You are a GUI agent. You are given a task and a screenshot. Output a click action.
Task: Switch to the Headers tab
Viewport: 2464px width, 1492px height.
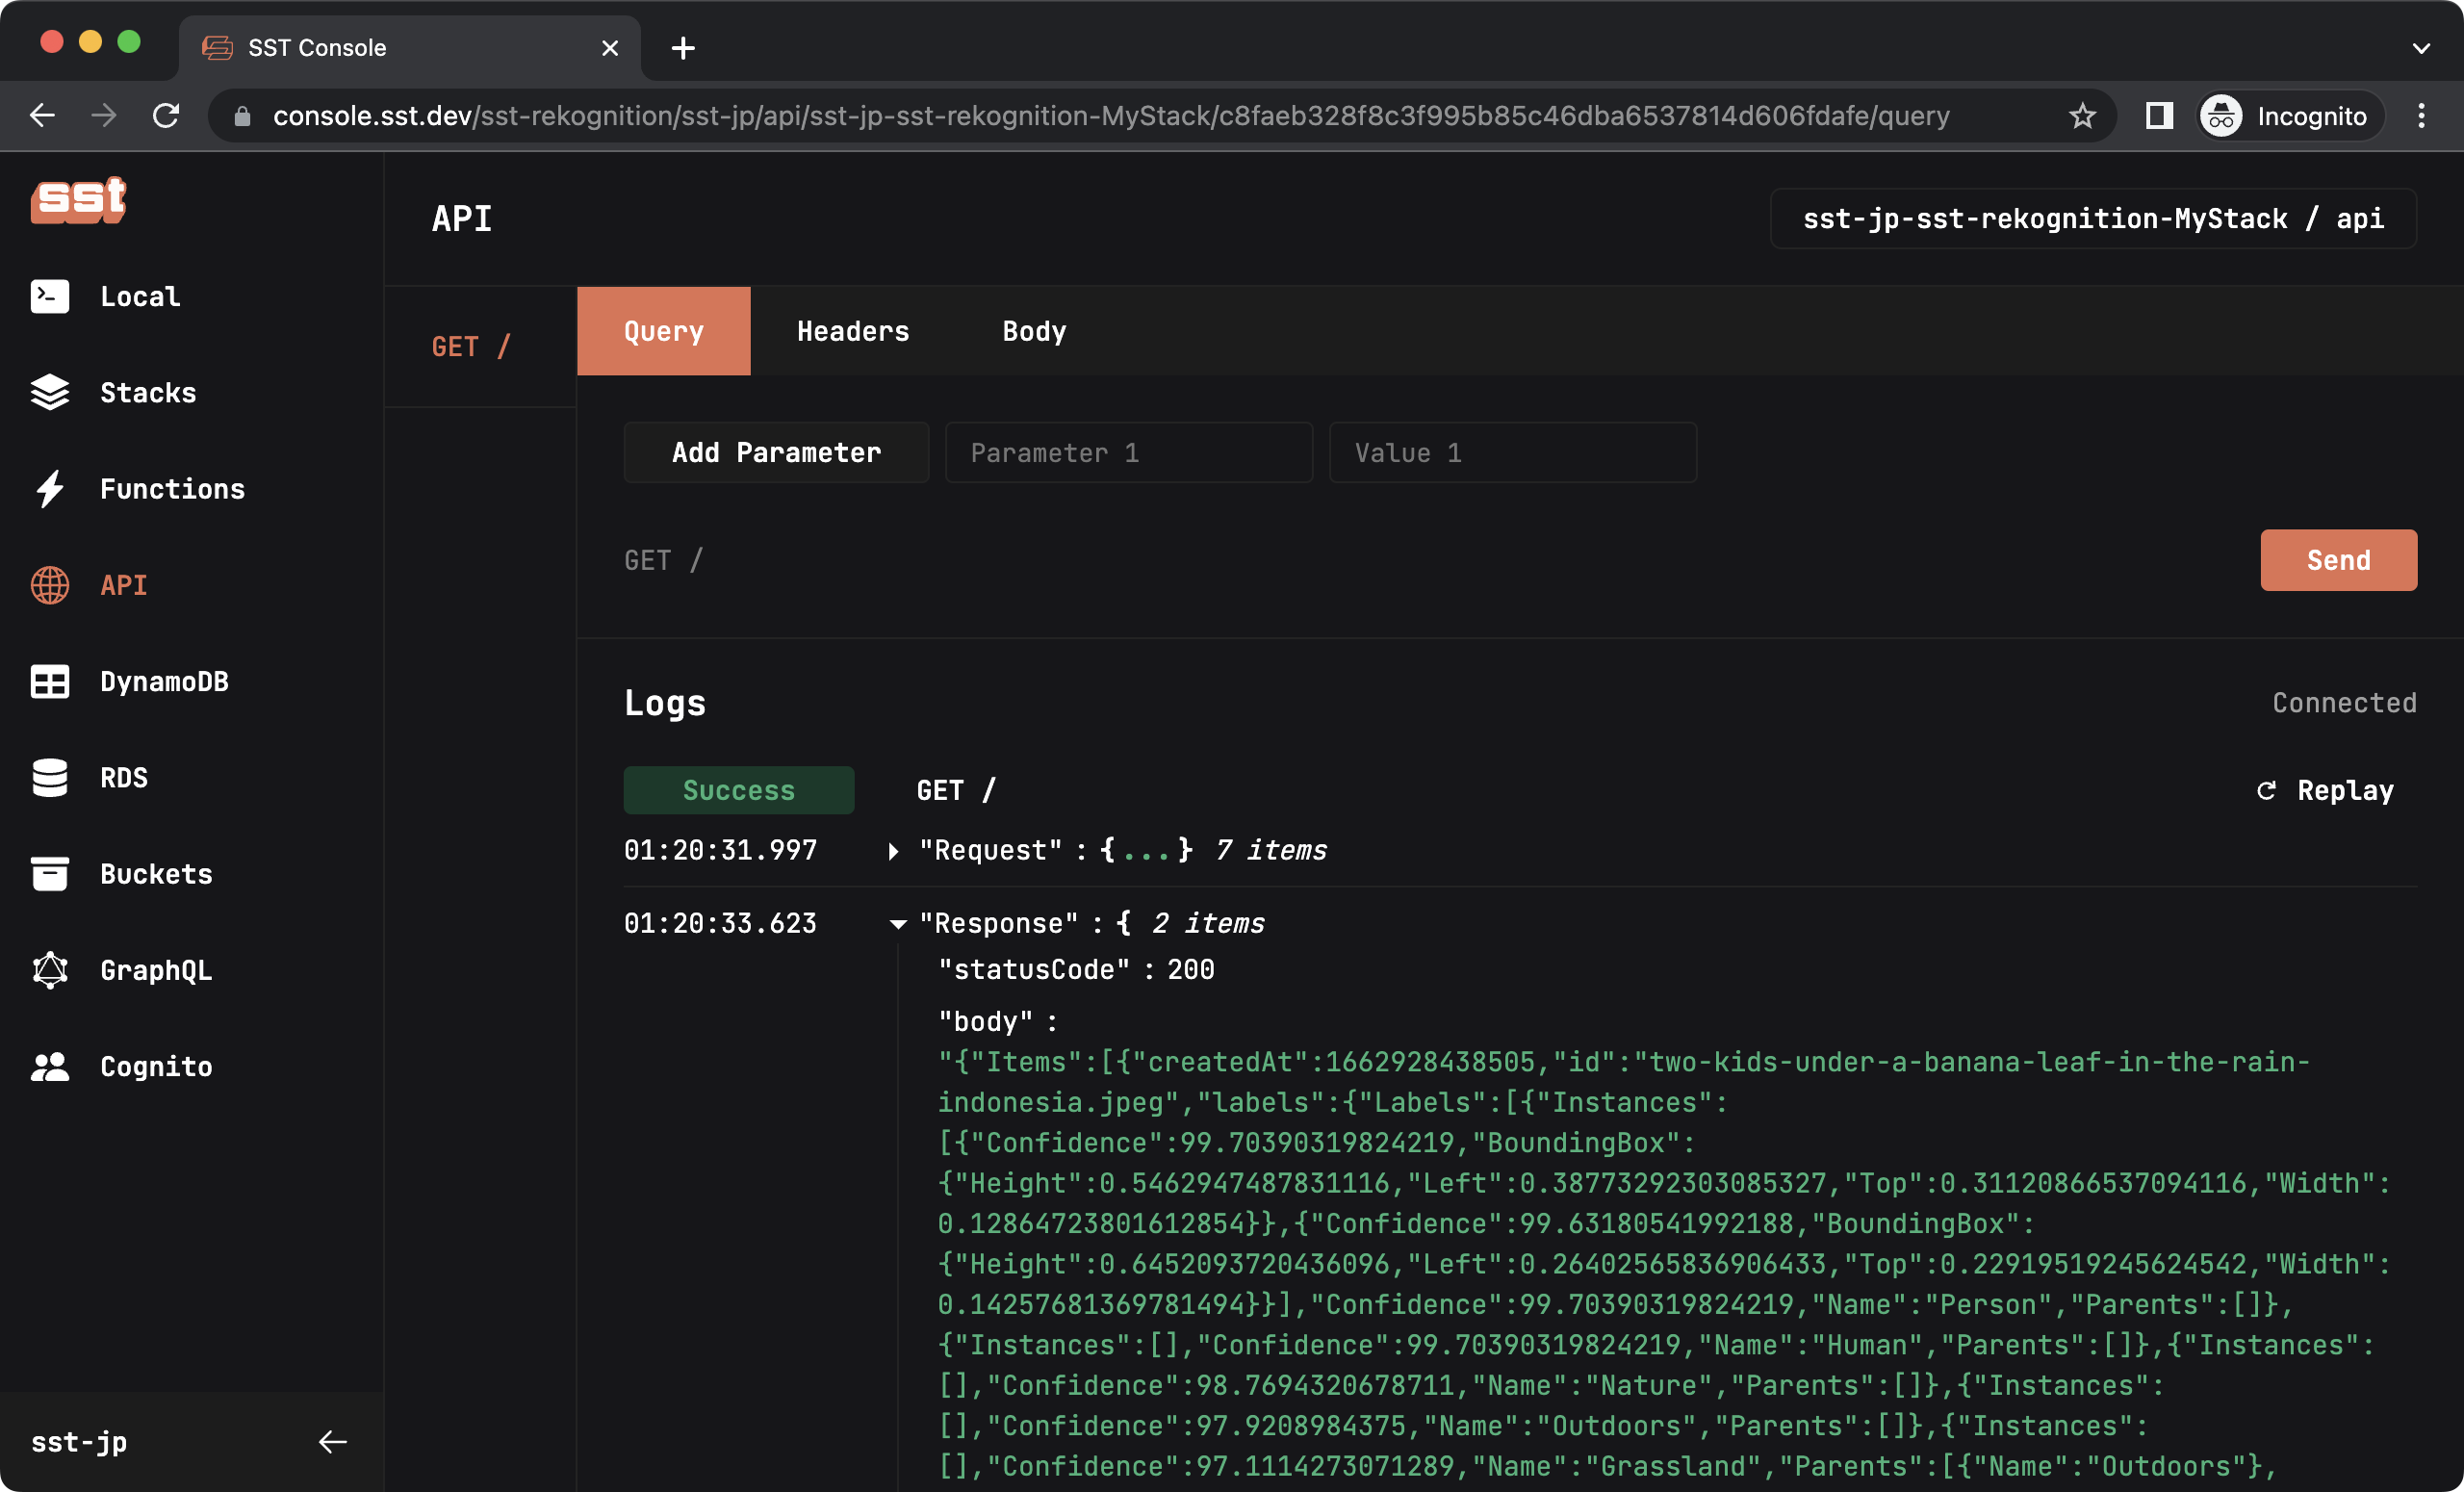[853, 331]
